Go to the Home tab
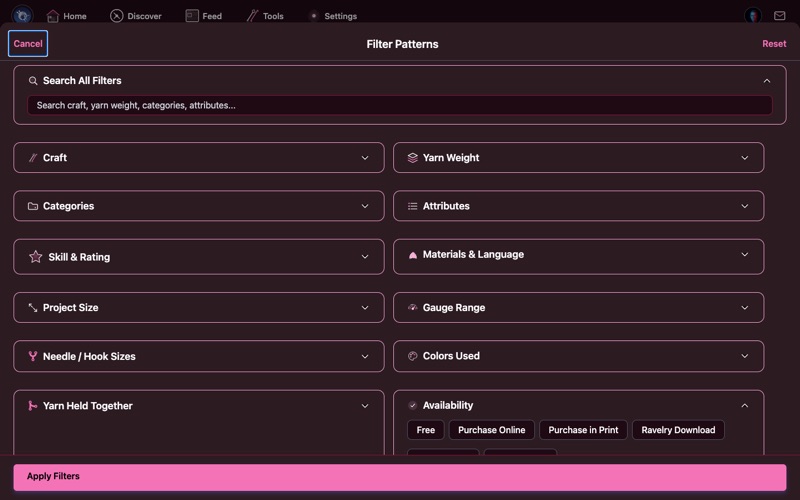The image size is (800, 500). (67, 16)
